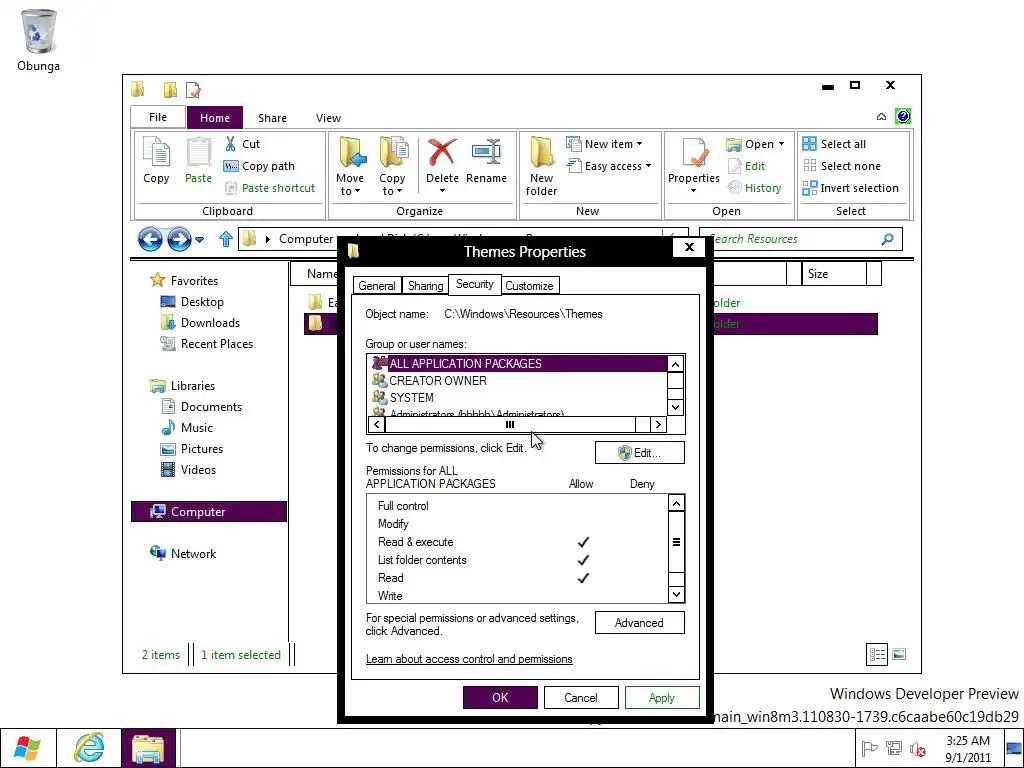
Task: Open Obunga recycle bin desktop icon
Action: coord(39,40)
